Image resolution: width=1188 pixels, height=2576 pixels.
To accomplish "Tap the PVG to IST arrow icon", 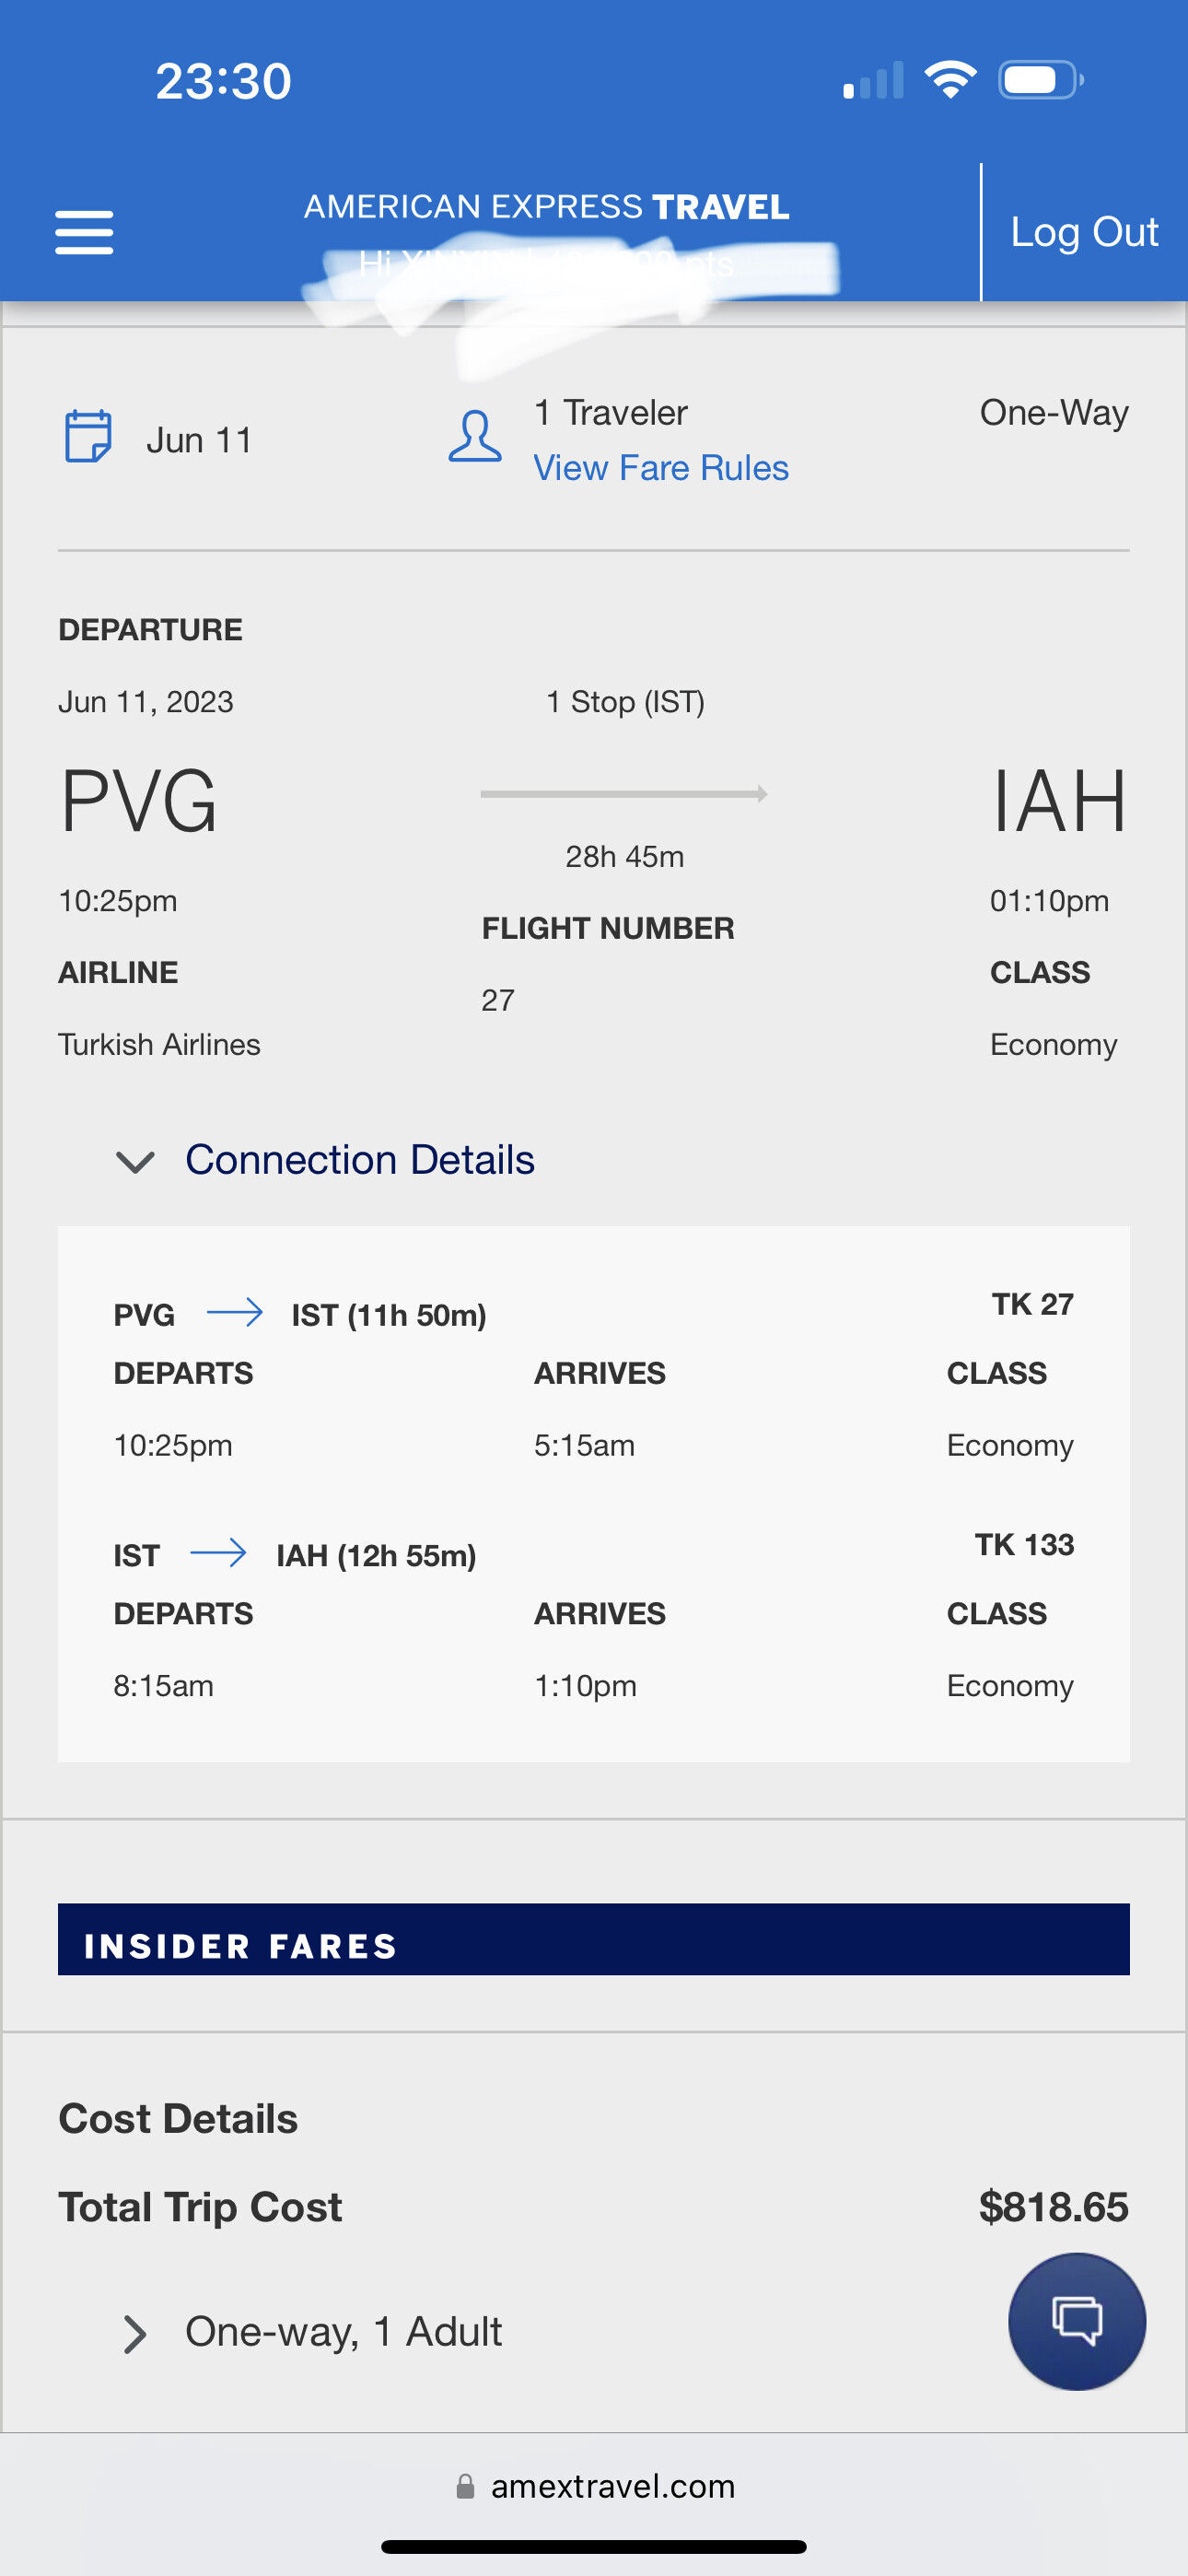I will click(x=234, y=1312).
